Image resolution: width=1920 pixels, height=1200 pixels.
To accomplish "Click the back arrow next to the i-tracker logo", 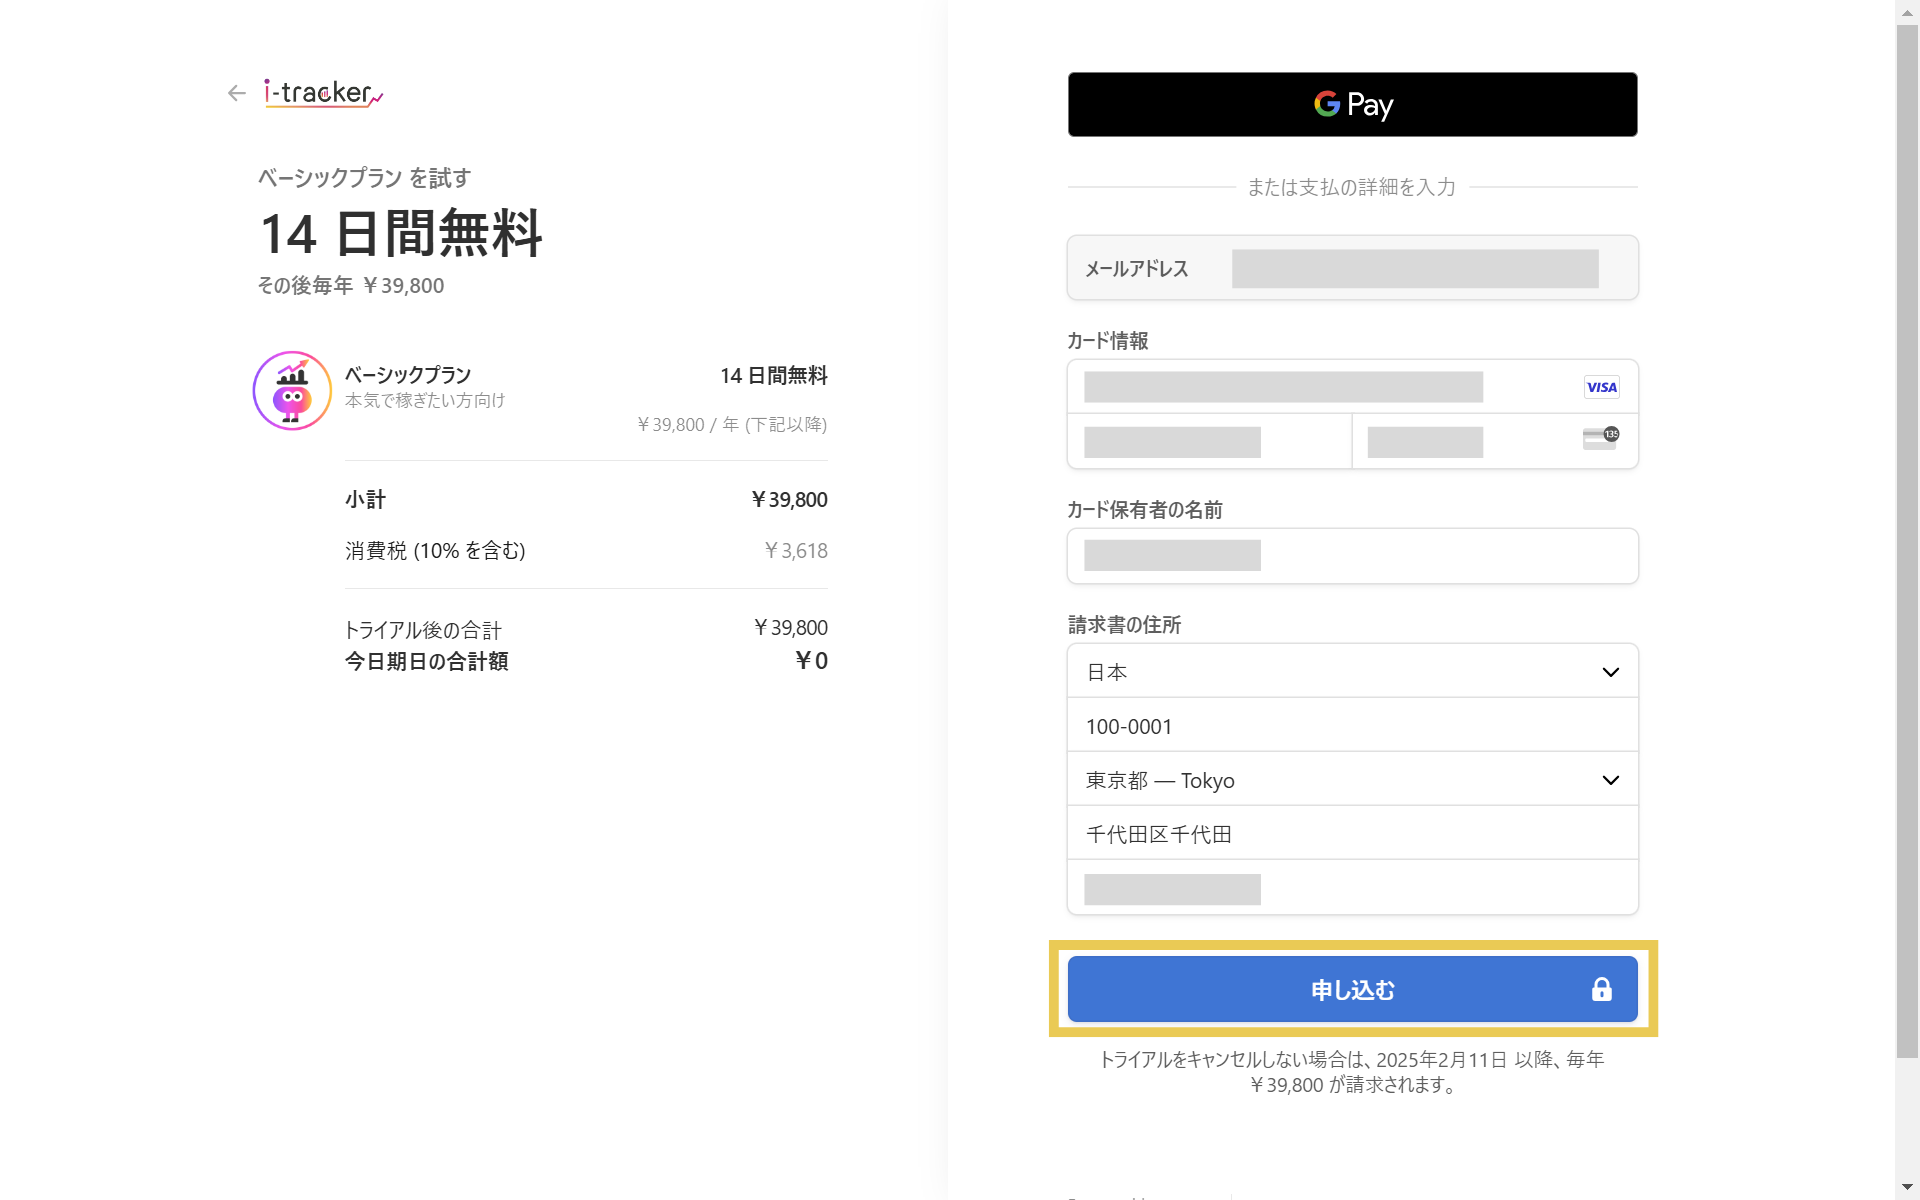I will tap(236, 93).
